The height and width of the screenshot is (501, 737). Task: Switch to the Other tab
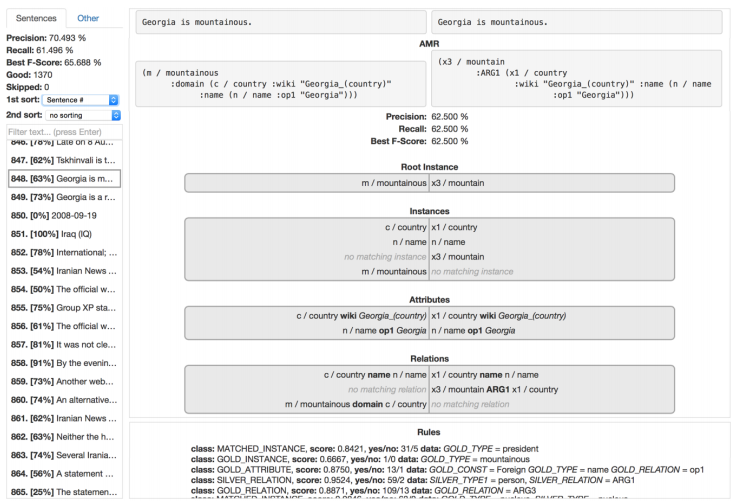coord(88,18)
